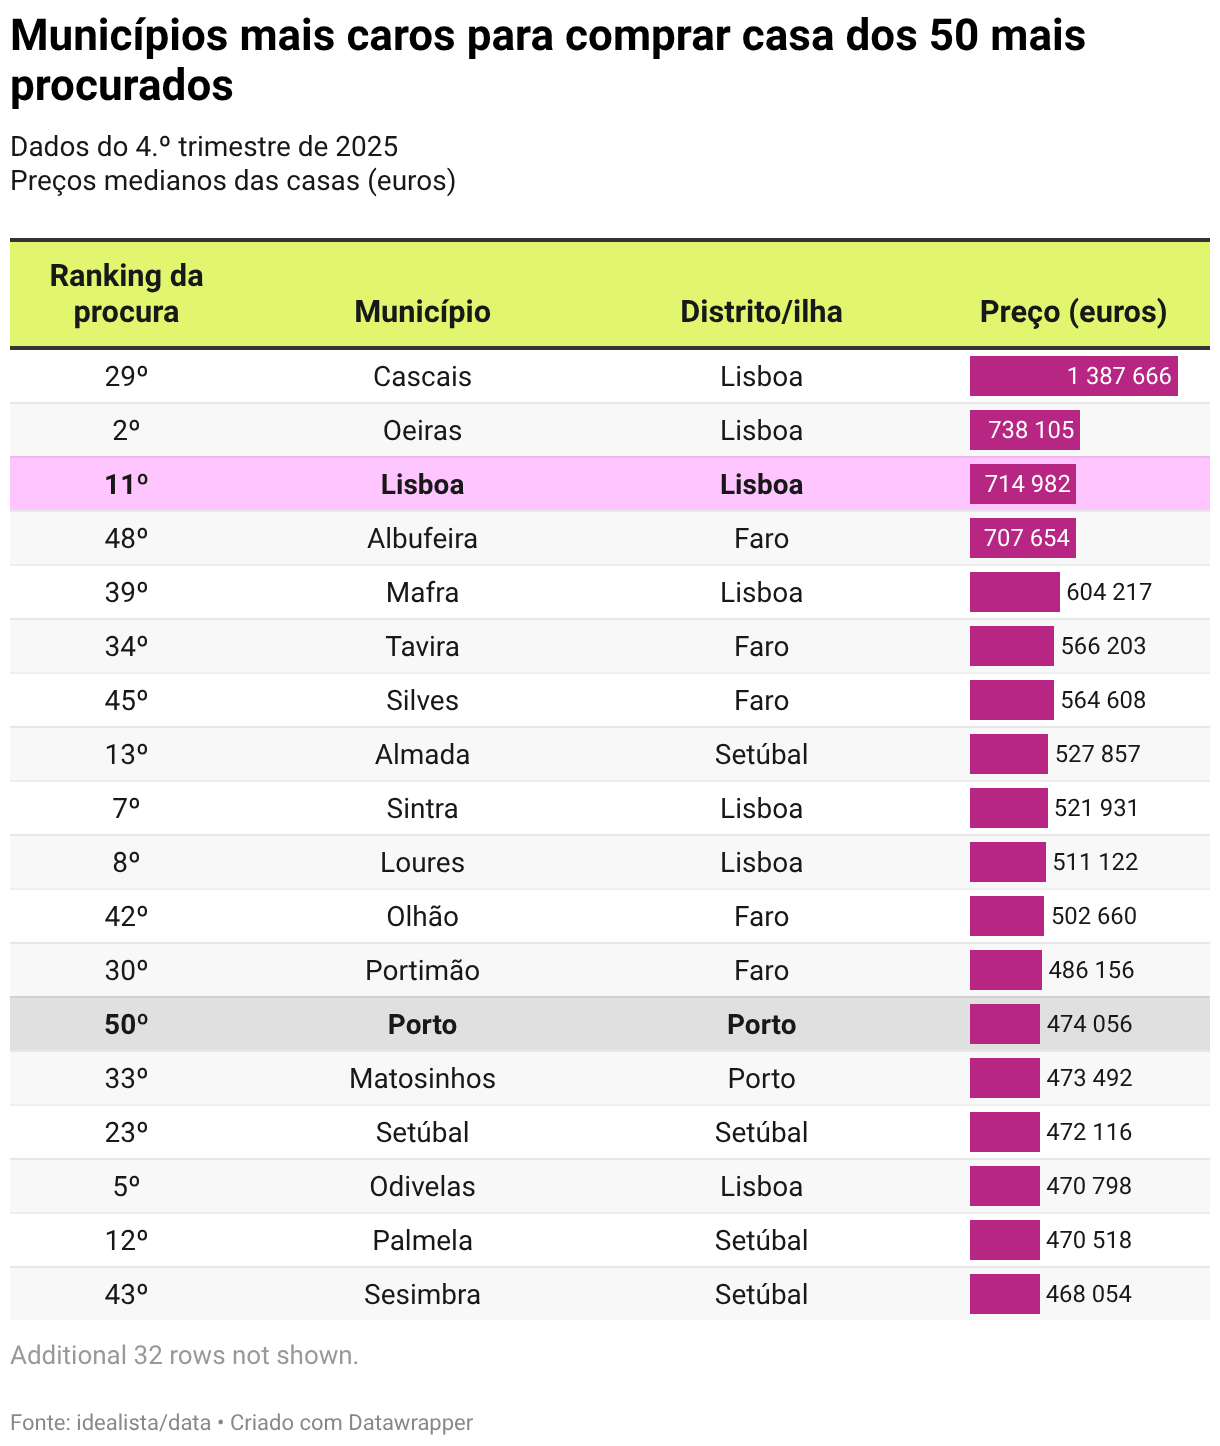Image resolution: width=1220 pixels, height=1446 pixels.
Task: Click the Almada price bar
Action: tap(1008, 754)
